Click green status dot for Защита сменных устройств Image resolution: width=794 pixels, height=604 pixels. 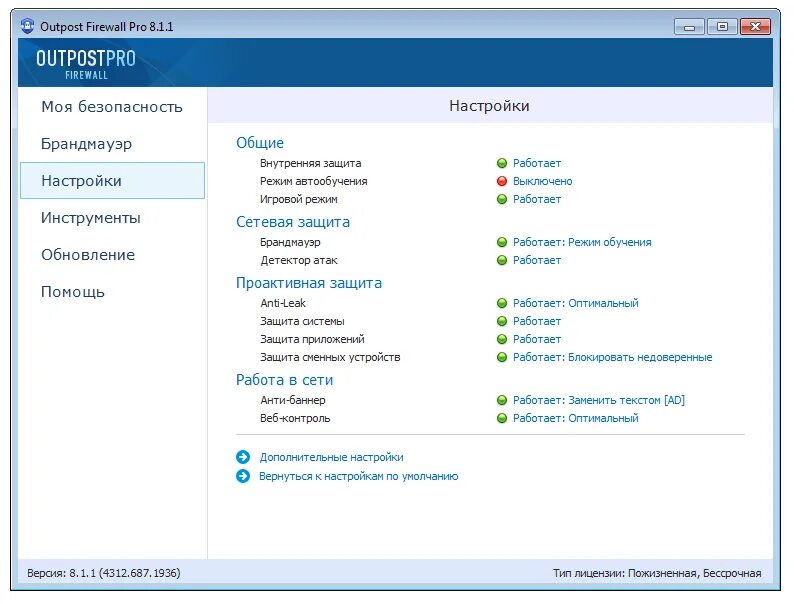[502, 357]
